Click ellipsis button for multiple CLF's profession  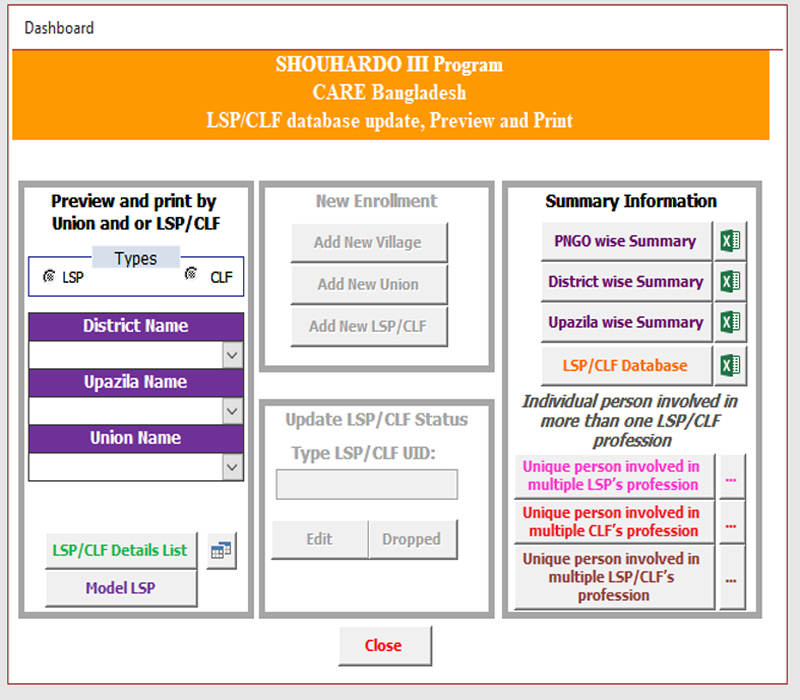(x=732, y=522)
